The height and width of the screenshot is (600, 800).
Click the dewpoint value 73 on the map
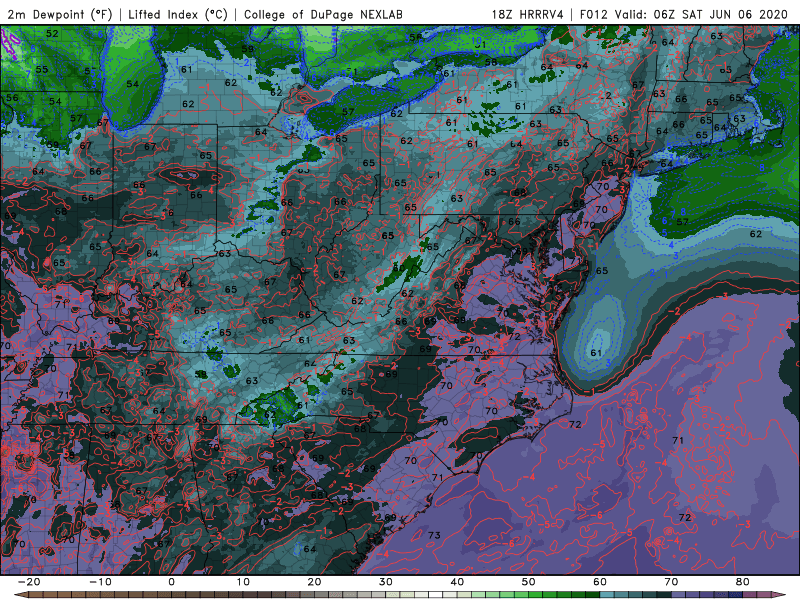434,535
